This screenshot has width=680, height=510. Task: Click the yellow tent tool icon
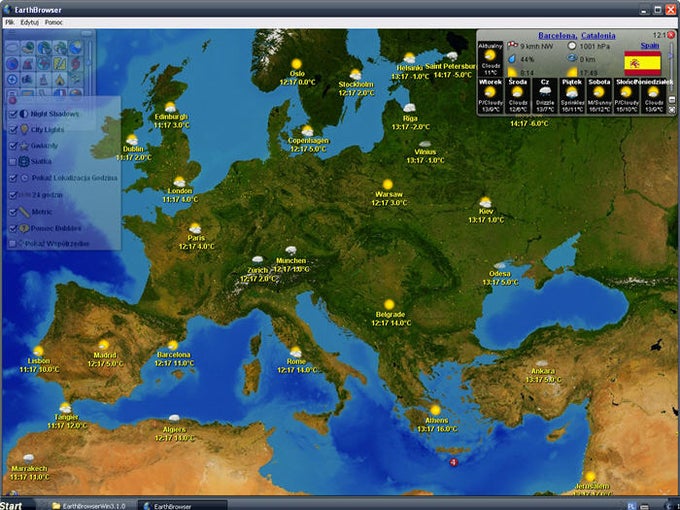coord(60,79)
